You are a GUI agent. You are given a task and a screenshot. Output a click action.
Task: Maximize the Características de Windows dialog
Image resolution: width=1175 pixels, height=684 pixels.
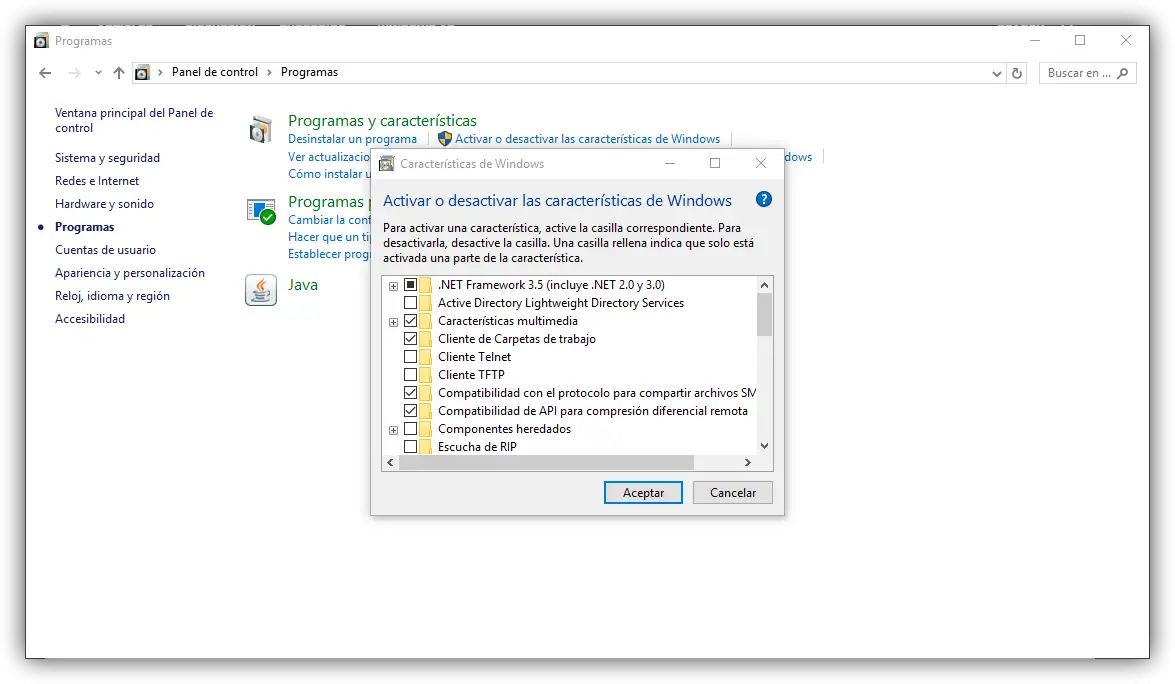tap(715, 163)
